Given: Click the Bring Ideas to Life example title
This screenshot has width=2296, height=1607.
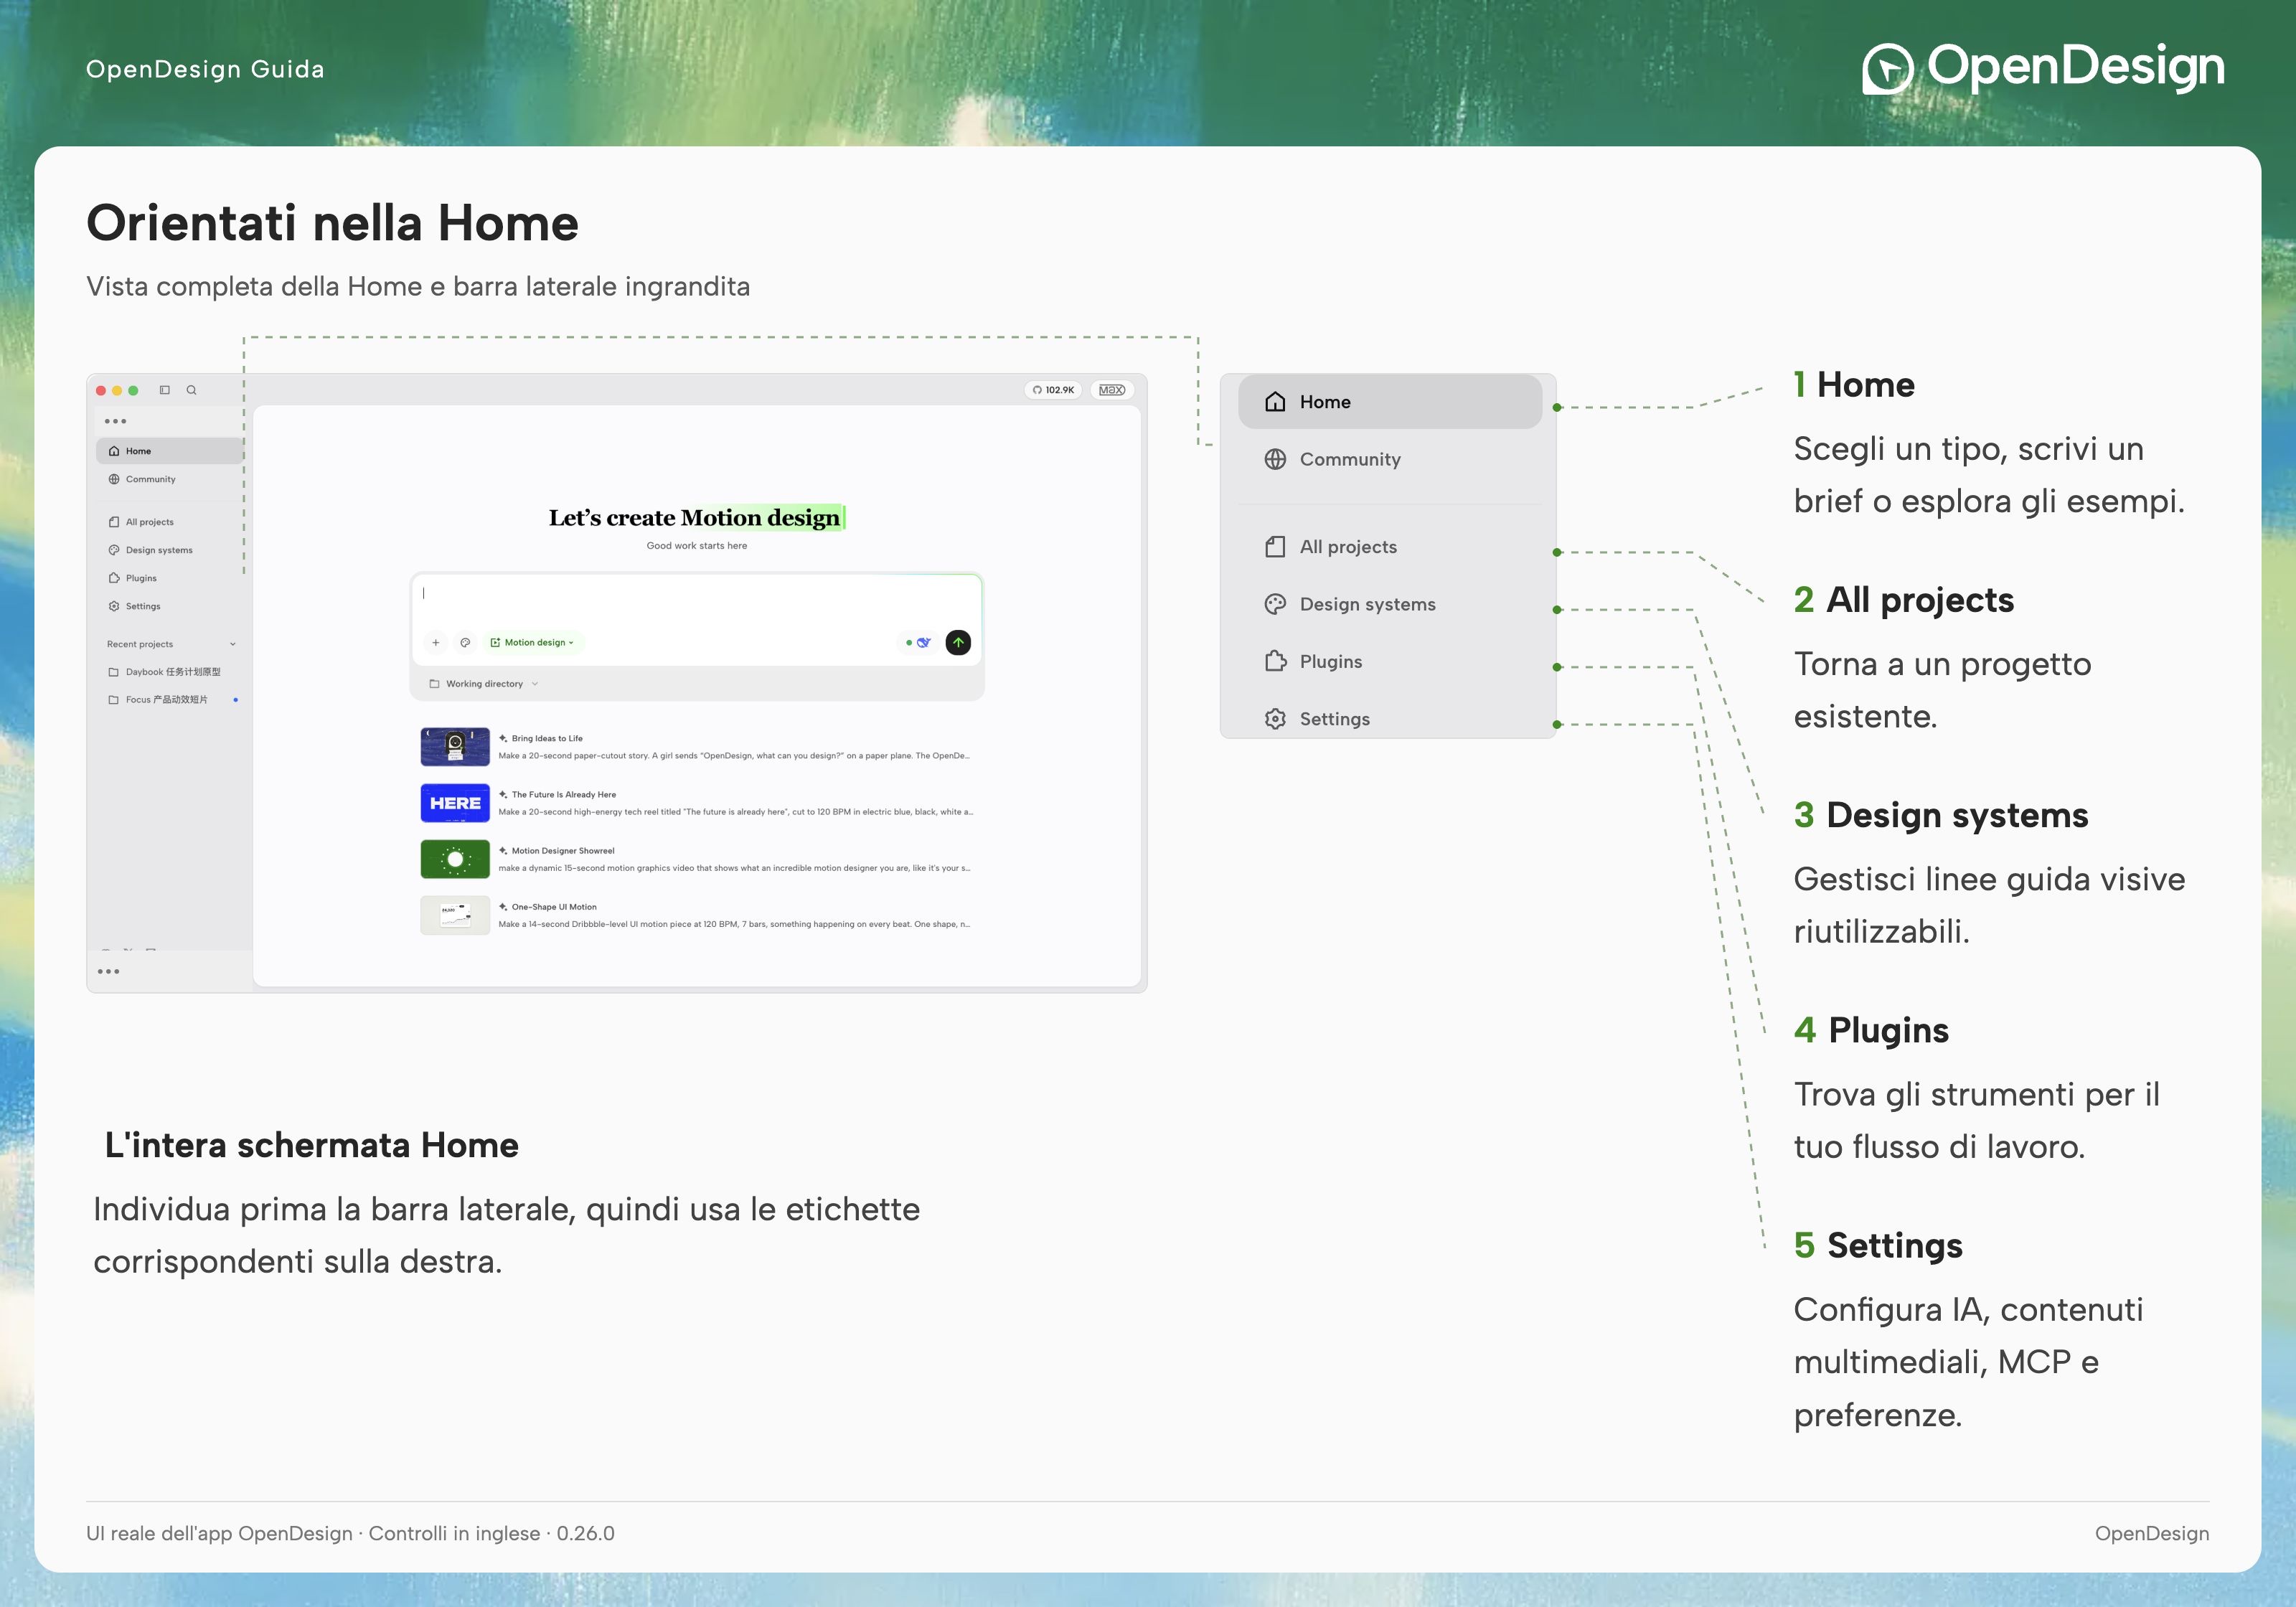Looking at the screenshot, I should pyautogui.click(x=547, y=738).
